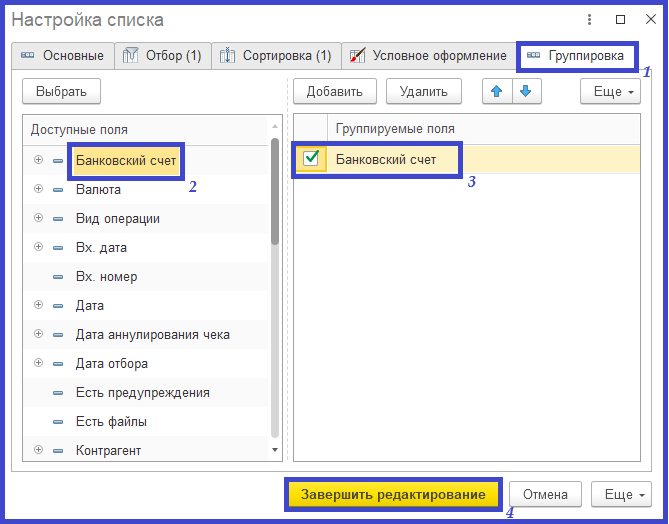
Task: Select Вид операции in available fields
Action: [117, 218]
